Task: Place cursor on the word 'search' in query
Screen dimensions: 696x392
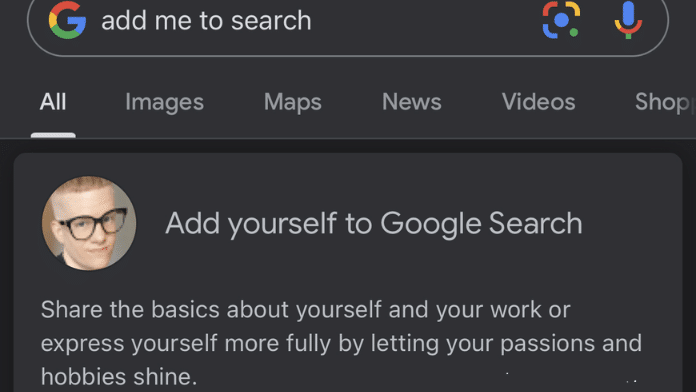Action: click(271, 20)
